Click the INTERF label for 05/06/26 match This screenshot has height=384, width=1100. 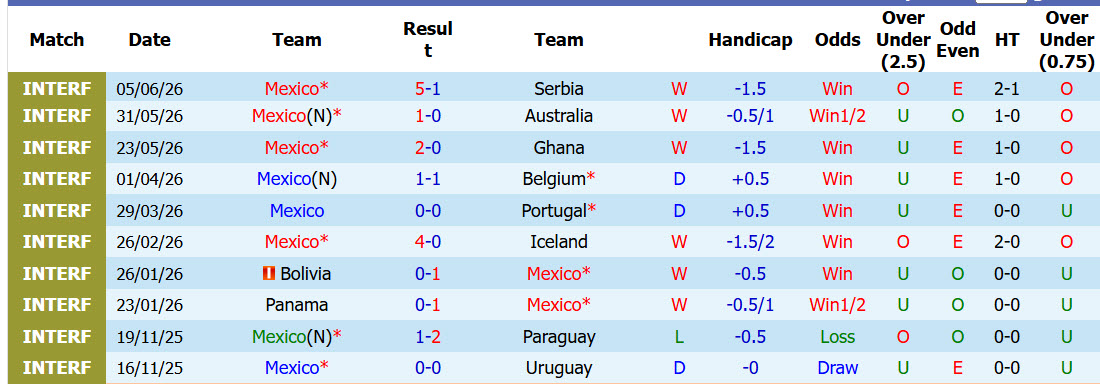click(57, 89)
